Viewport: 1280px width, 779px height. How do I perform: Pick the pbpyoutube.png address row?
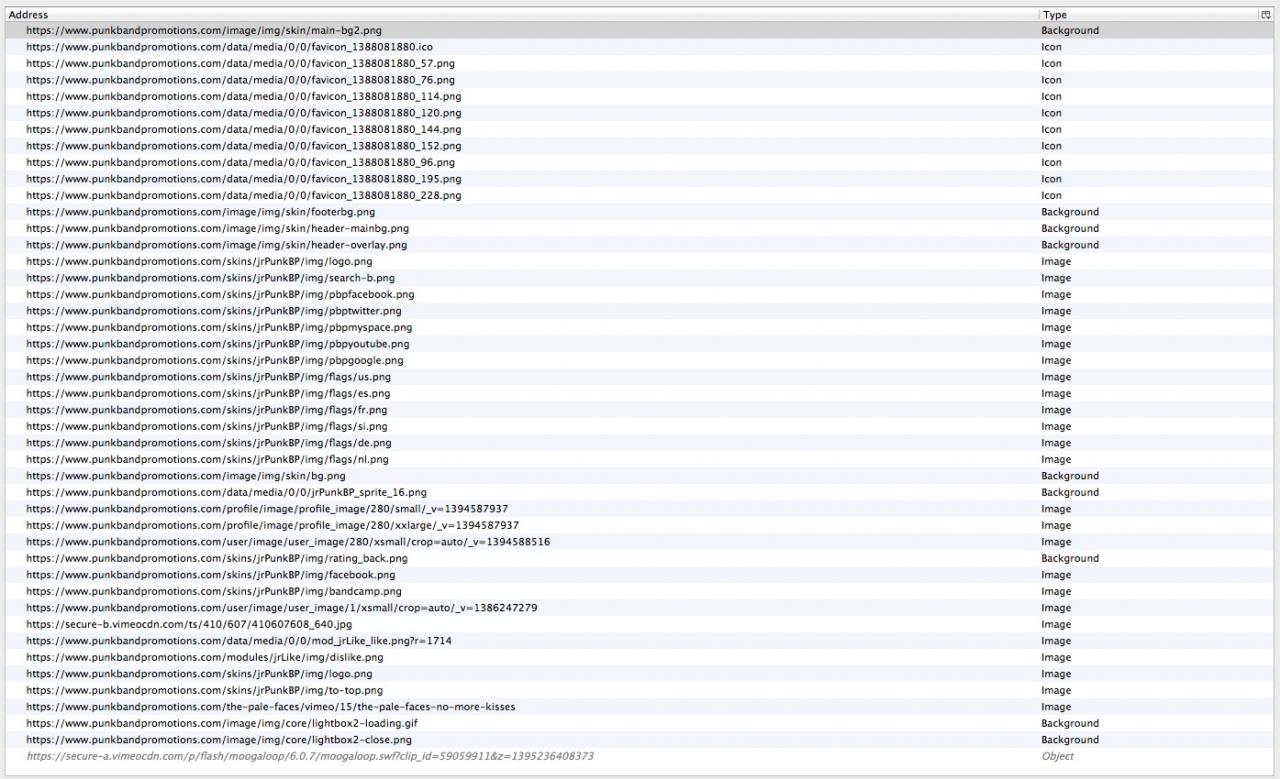(640, 344)
